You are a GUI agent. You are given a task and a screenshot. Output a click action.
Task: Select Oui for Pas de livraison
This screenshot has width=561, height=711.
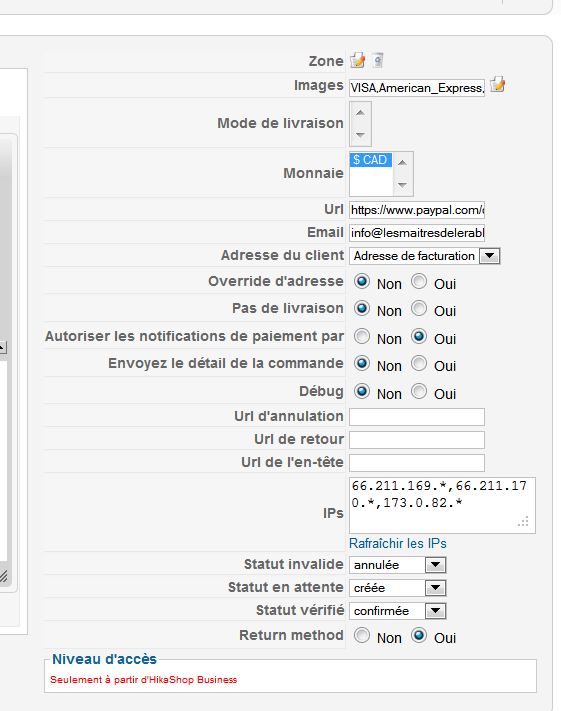point(419,309)
